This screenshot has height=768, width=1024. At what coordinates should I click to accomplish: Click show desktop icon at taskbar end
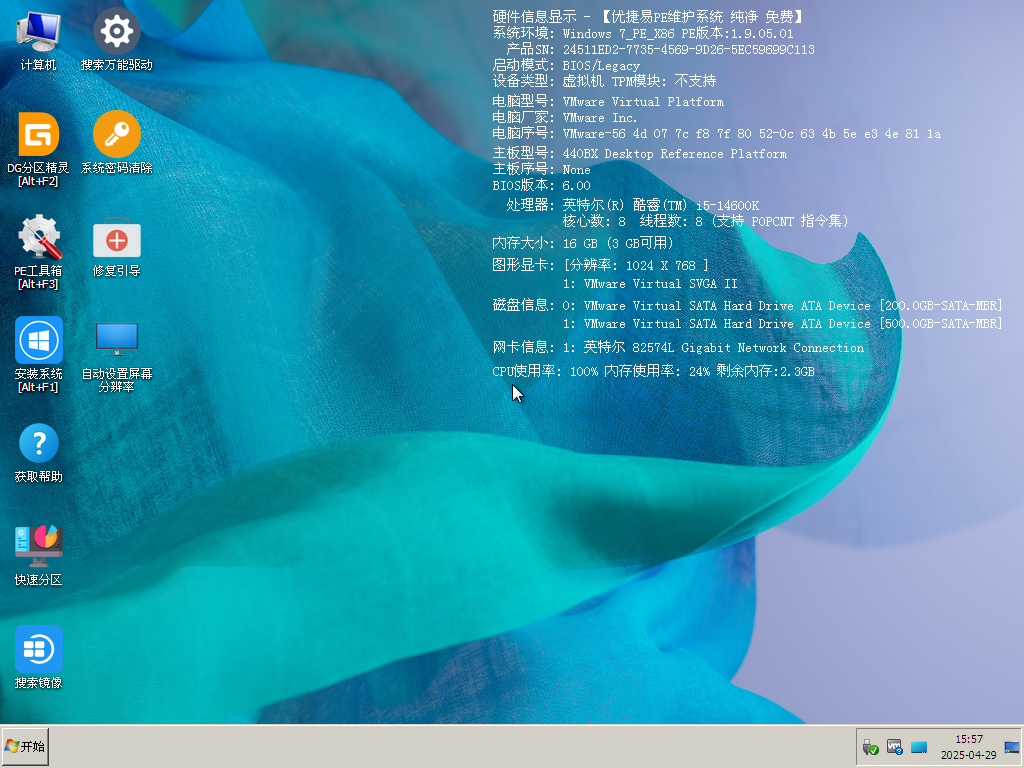1011,747
